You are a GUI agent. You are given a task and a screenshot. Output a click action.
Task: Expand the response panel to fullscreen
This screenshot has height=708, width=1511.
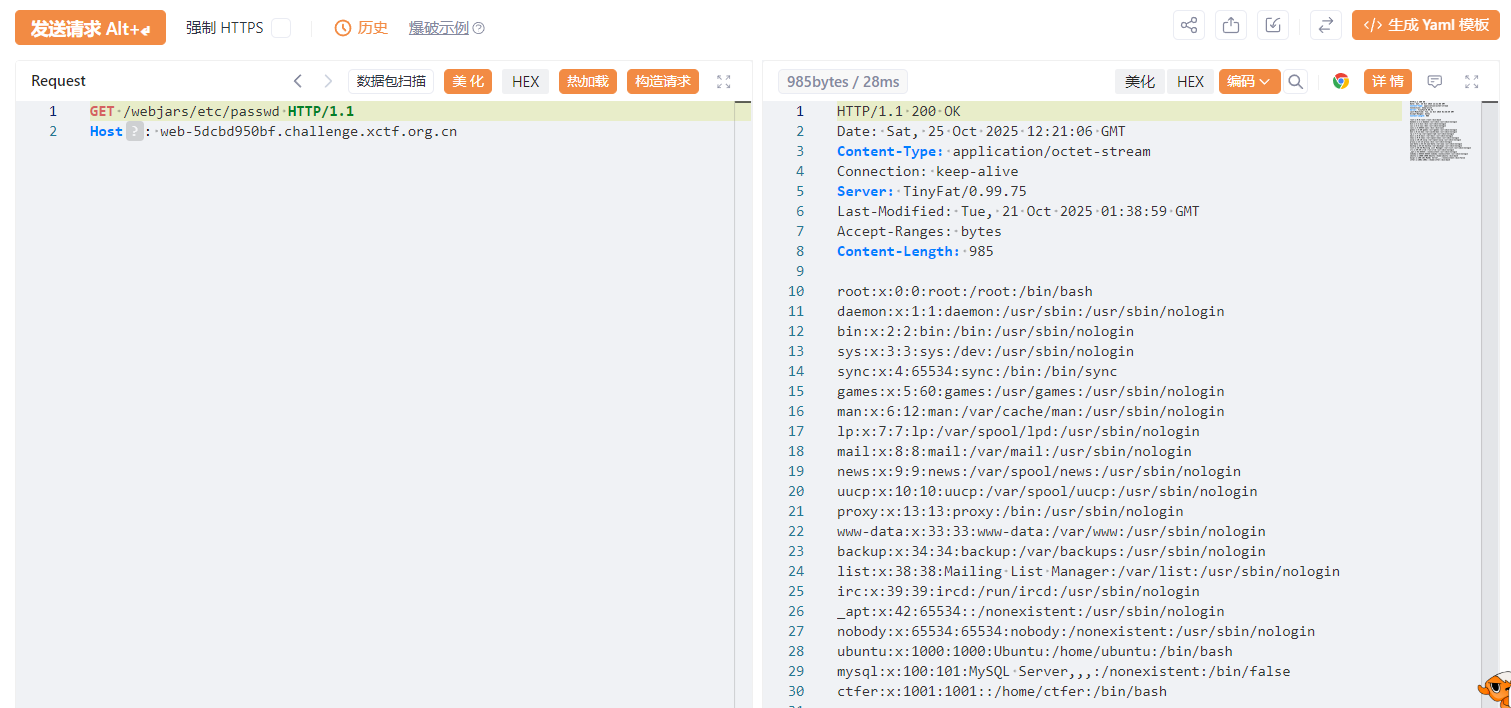[x=1471, y=82]
